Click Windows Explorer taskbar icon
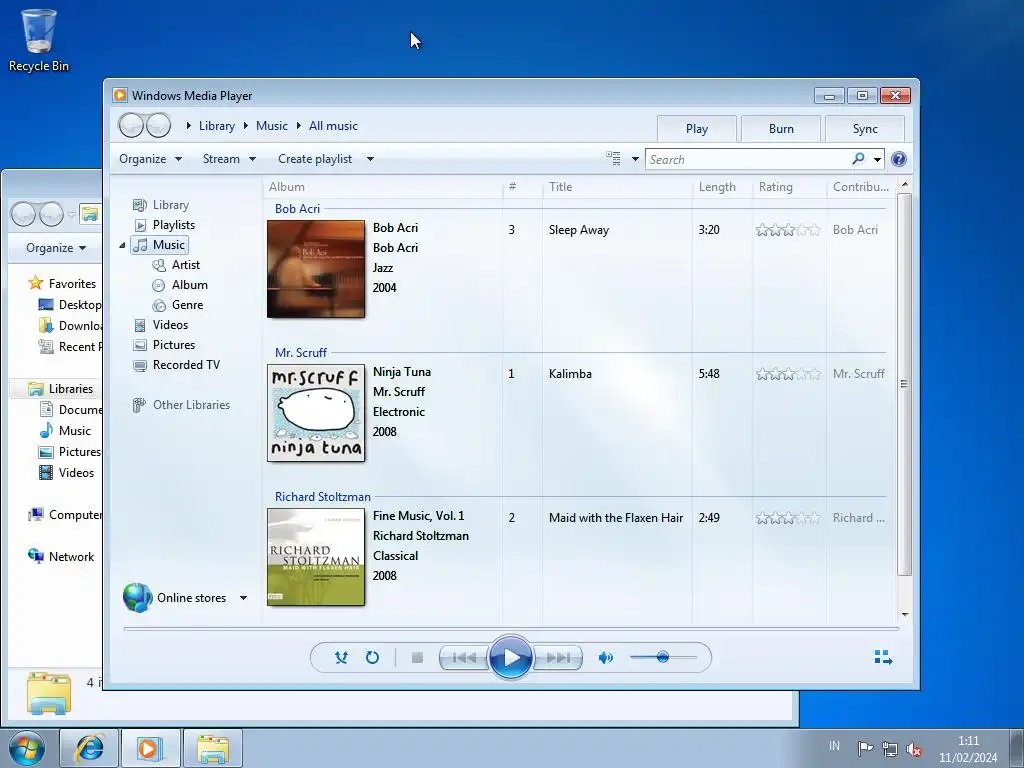This screenshot has height=768, width=1024. click(213, 748)
